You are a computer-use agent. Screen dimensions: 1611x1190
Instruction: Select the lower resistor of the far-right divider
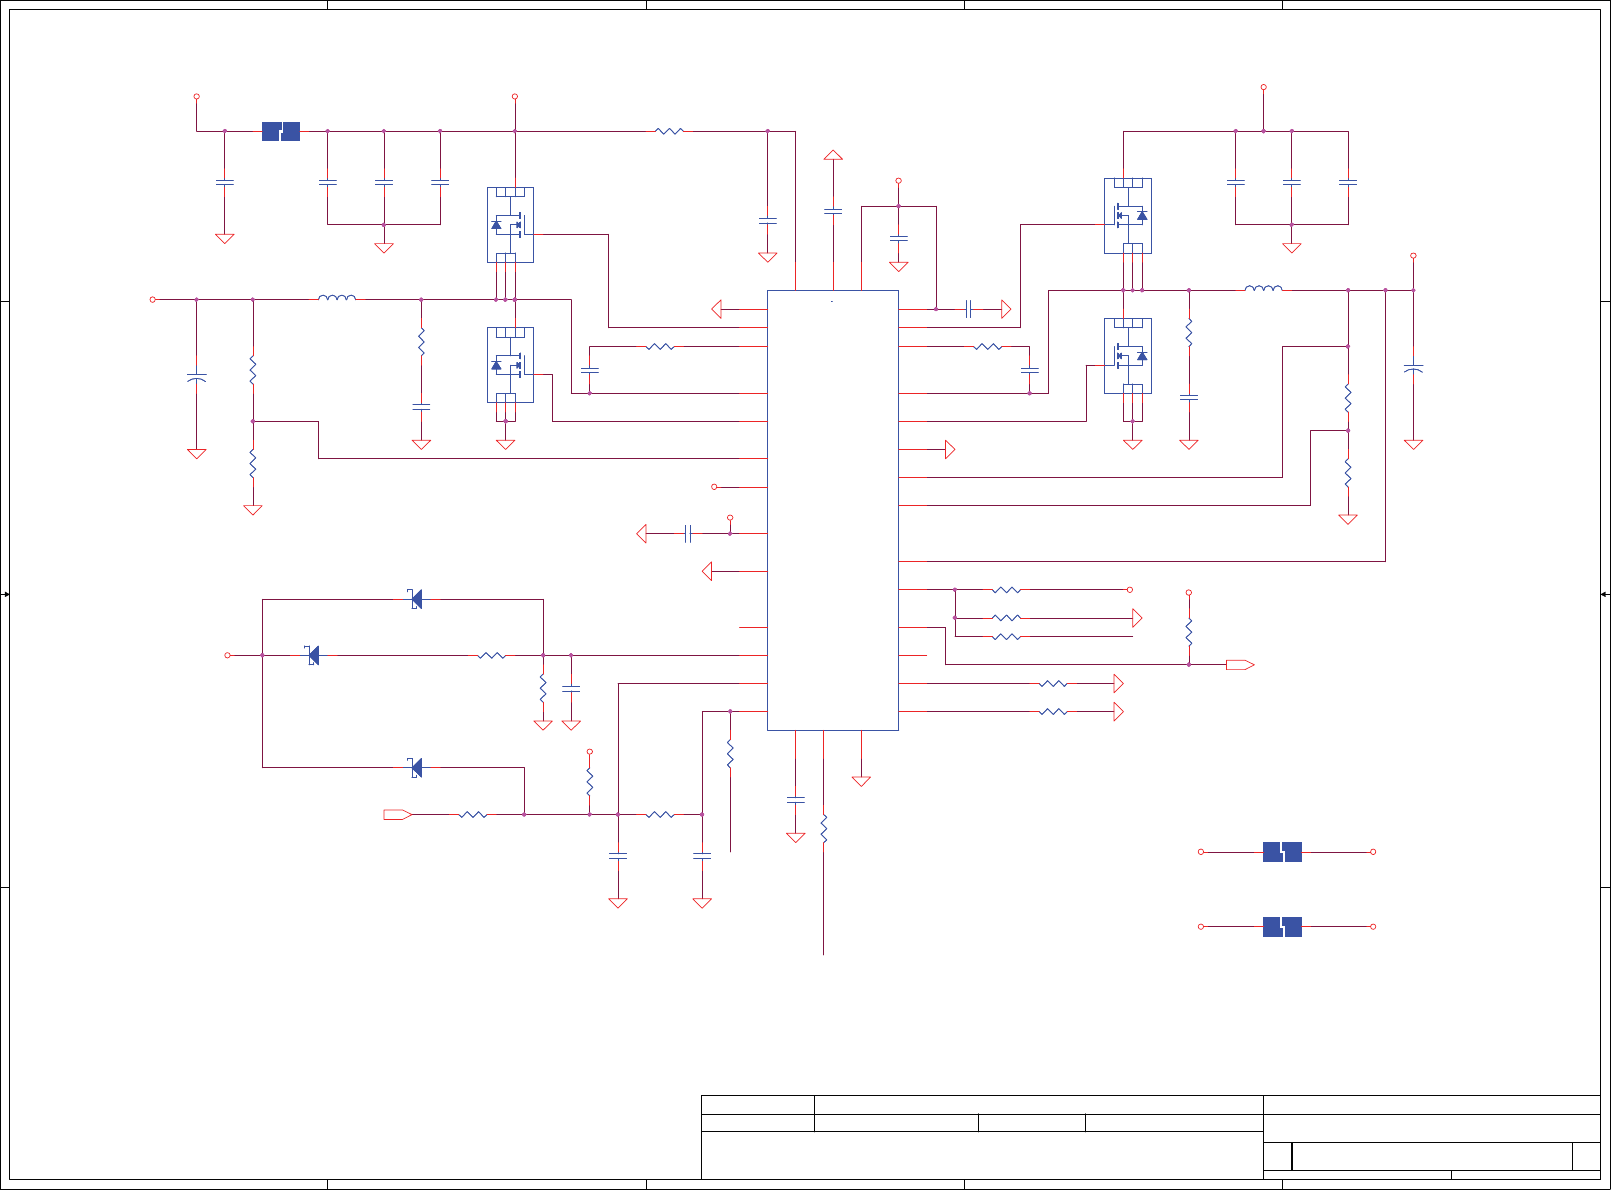click(1348, 472)
